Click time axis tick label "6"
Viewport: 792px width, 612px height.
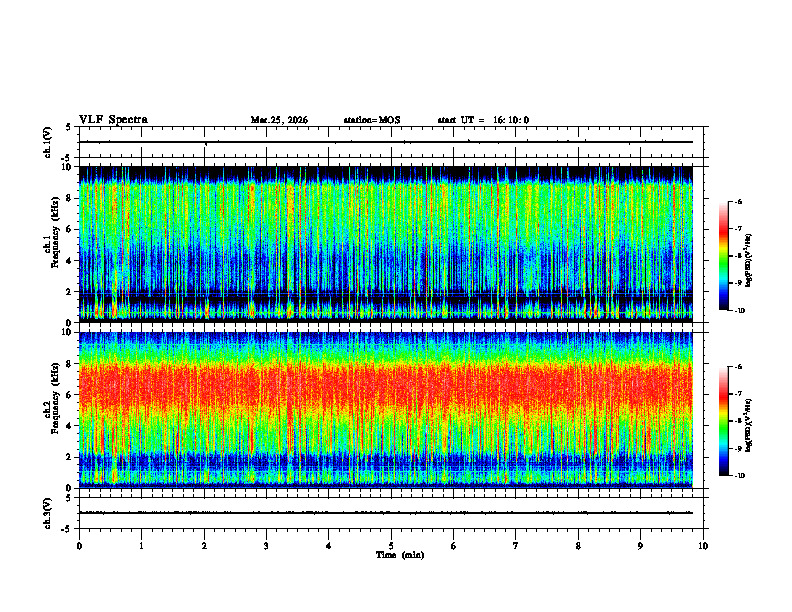[x=454, y=546]
